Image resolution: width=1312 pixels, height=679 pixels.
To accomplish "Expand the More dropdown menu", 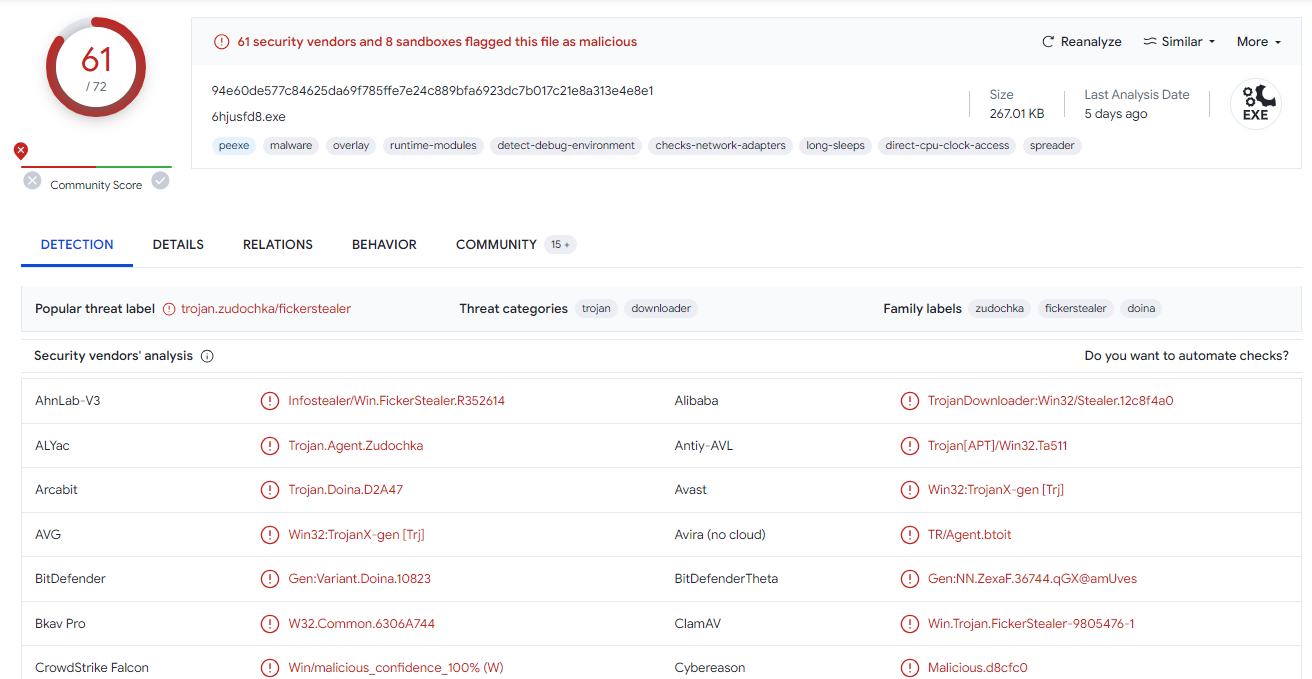I will coord(1259,42).
